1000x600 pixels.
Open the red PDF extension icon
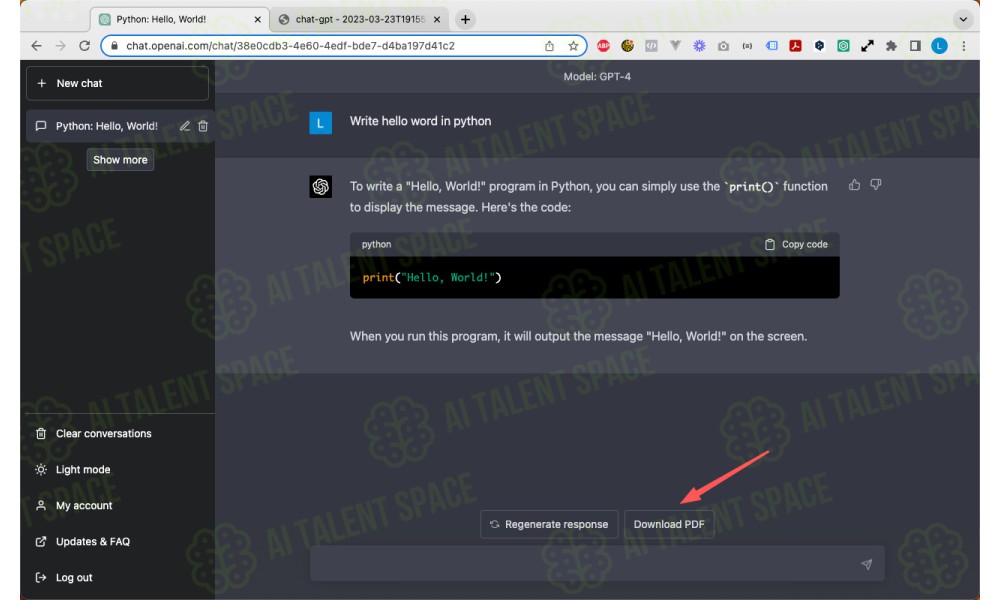(x=795, y=46)
